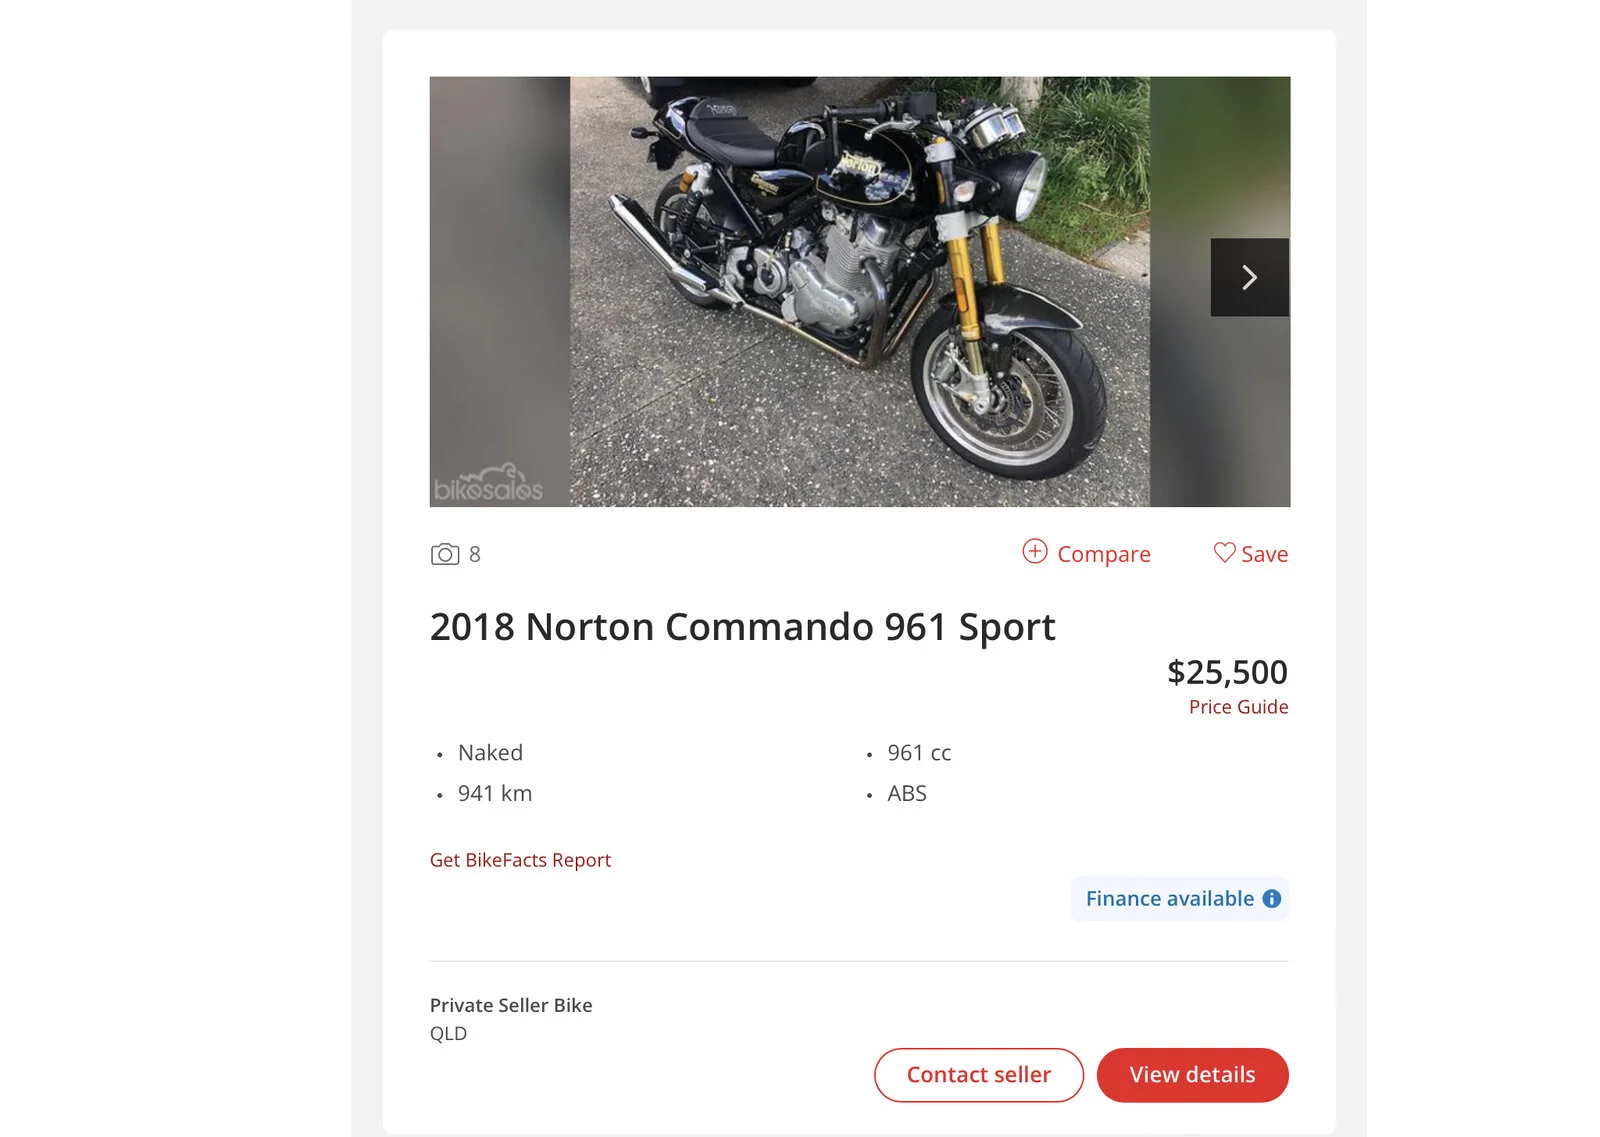Click the photo count number 8

coord(475,554)
